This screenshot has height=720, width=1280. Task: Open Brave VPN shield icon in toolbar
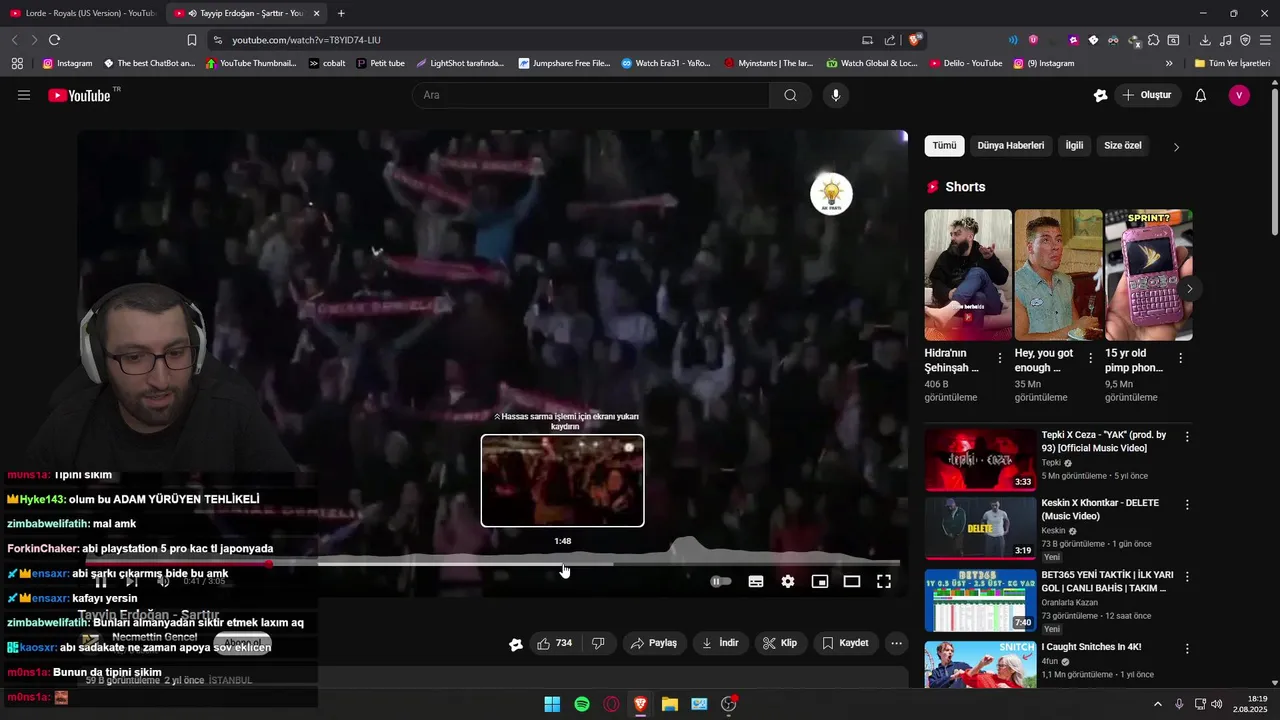tap(1245, 40)
